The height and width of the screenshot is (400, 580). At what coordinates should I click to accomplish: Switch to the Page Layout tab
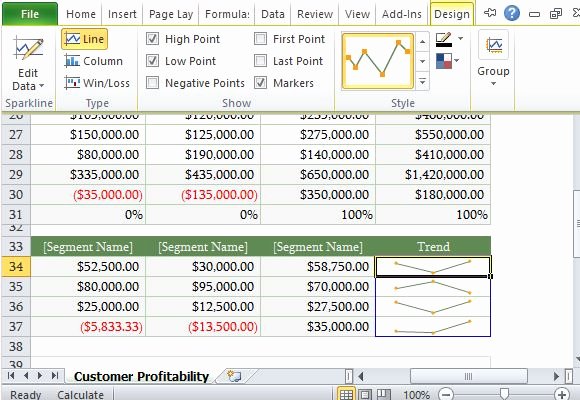click(171, 14)
